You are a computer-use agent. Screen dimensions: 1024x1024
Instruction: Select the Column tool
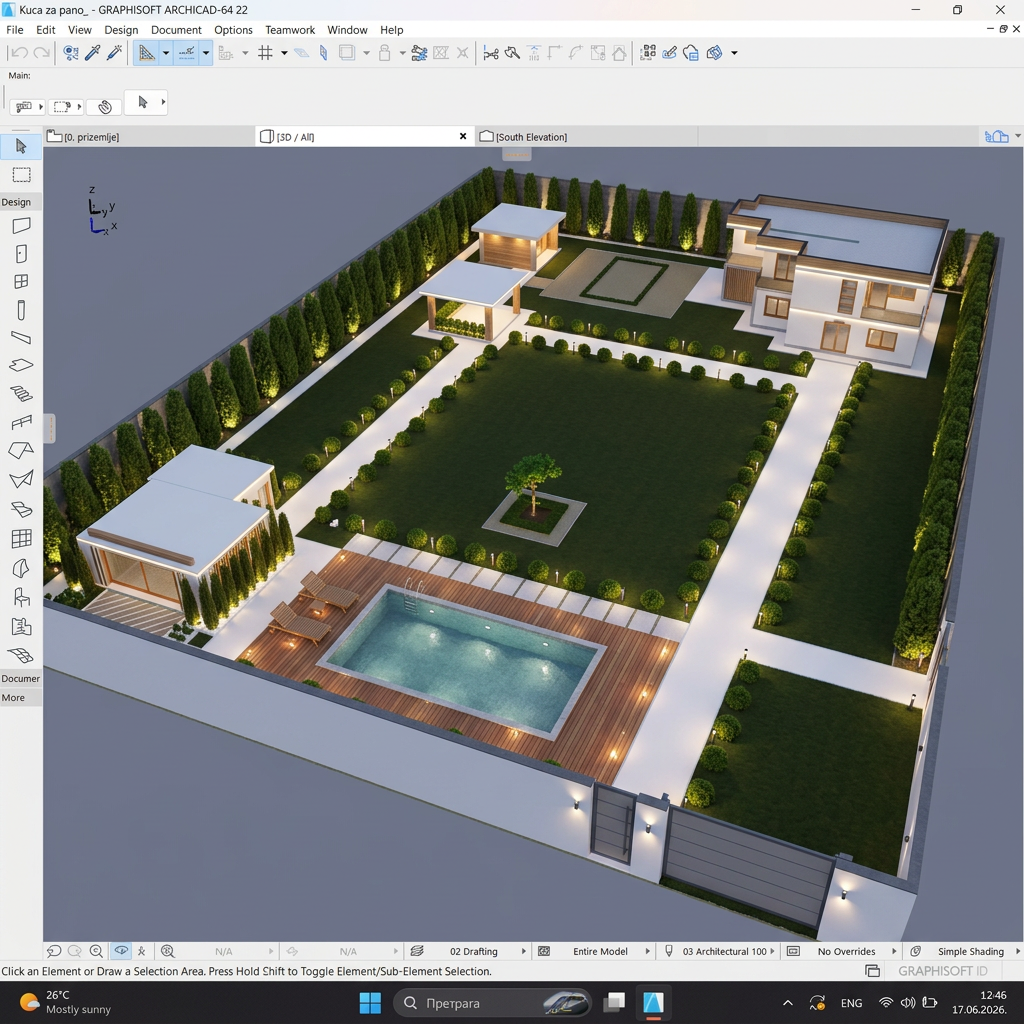click(21, 310)
